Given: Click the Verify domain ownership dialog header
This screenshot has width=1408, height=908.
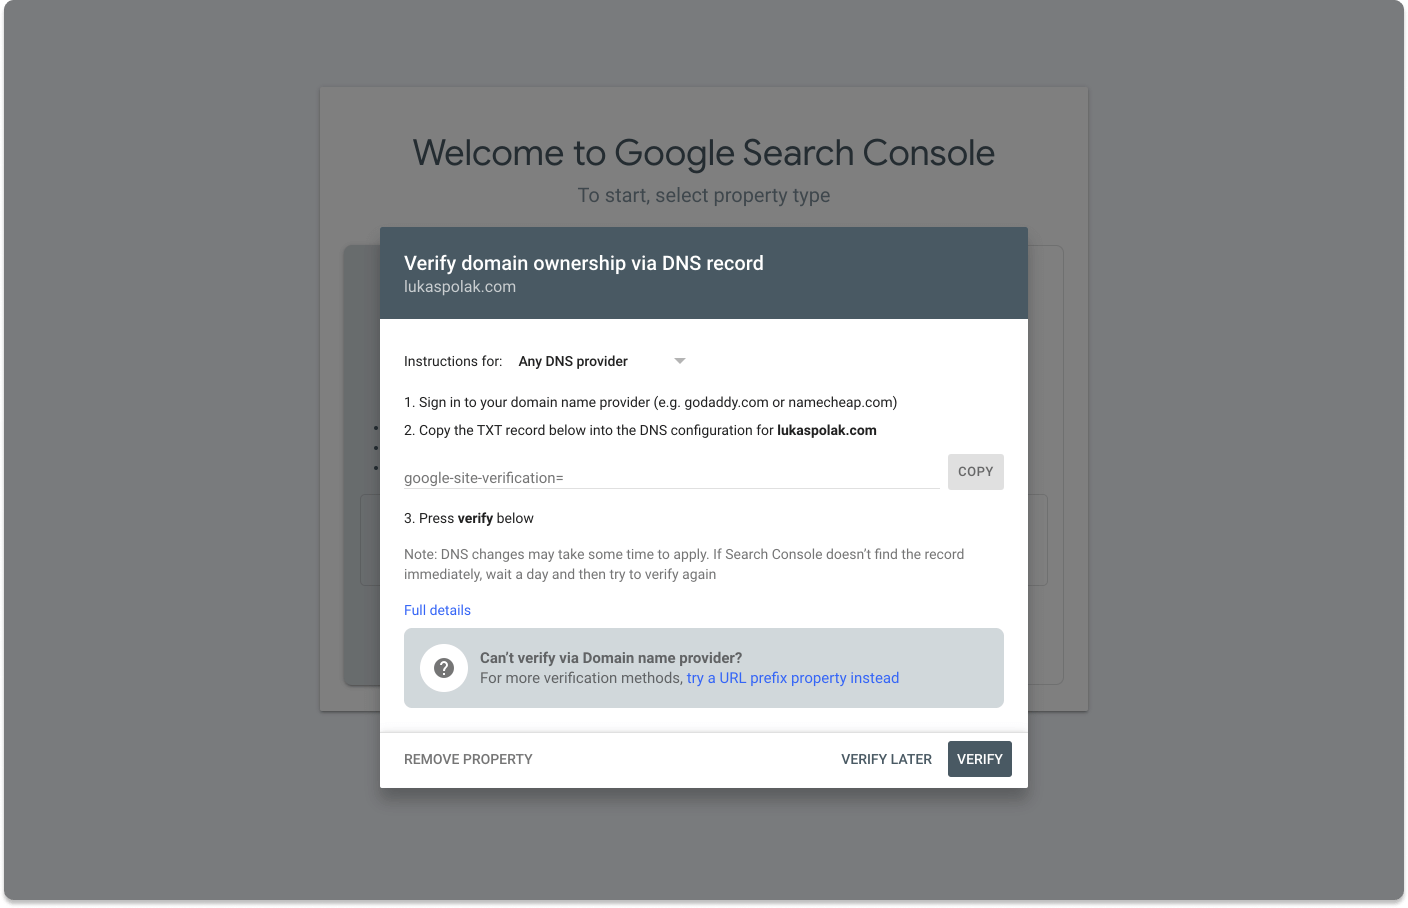Looking at the screenshot, I should point(583,263).
